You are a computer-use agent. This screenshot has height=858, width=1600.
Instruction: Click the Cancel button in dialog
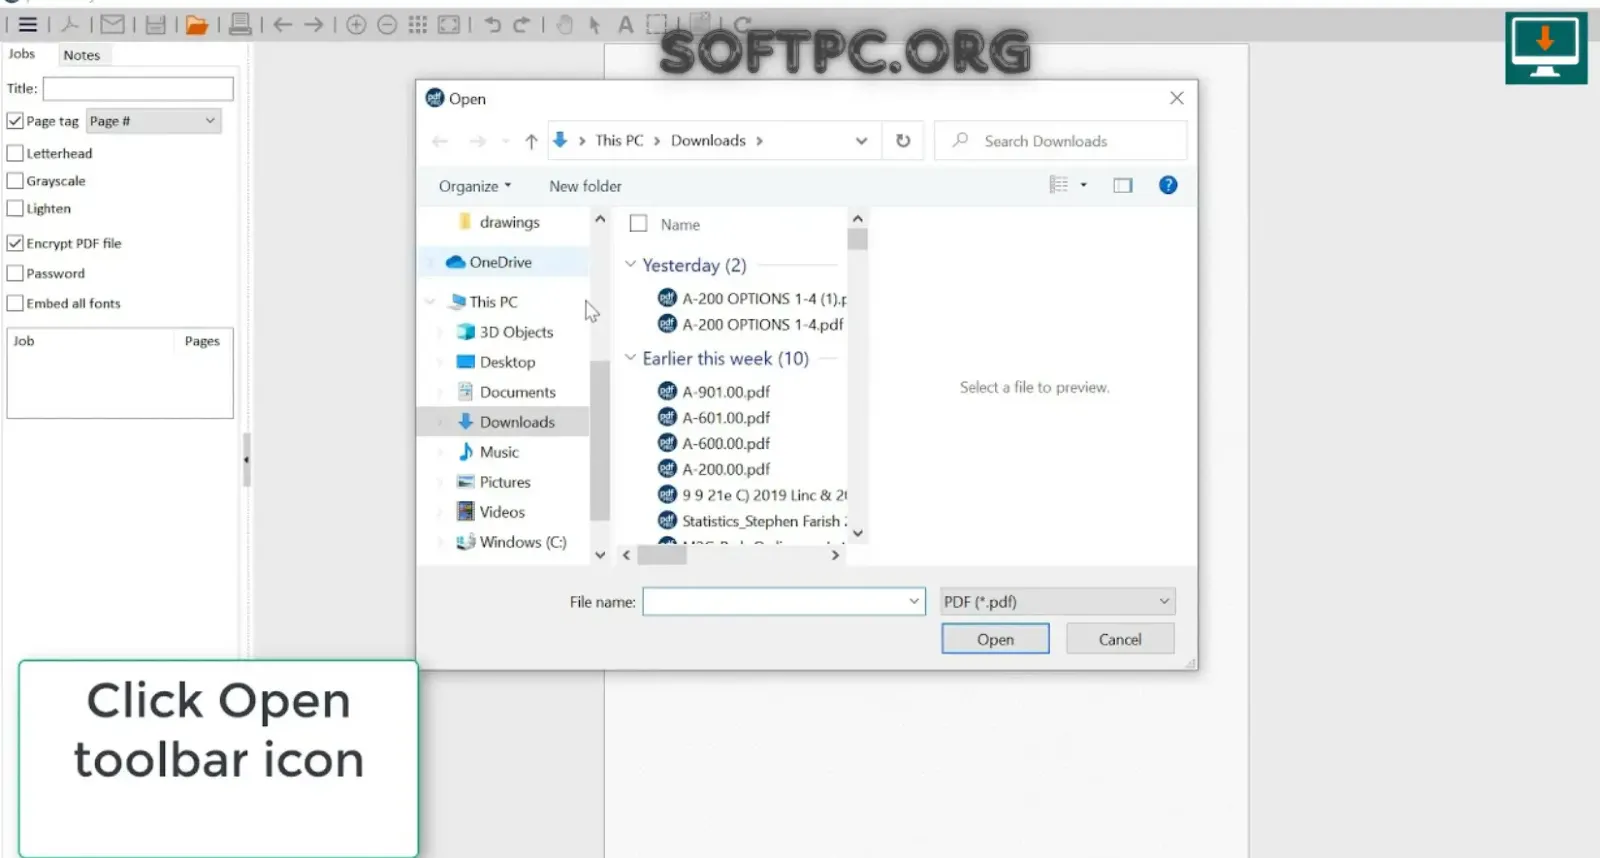point(1120,639)
